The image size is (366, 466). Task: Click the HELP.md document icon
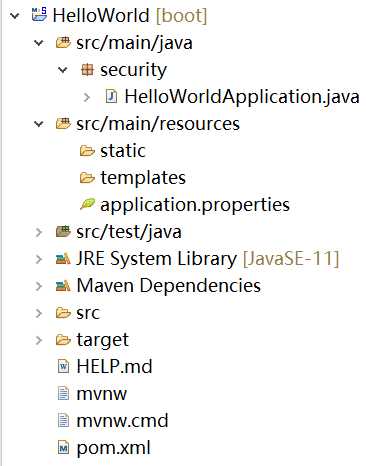pos(63,367)
